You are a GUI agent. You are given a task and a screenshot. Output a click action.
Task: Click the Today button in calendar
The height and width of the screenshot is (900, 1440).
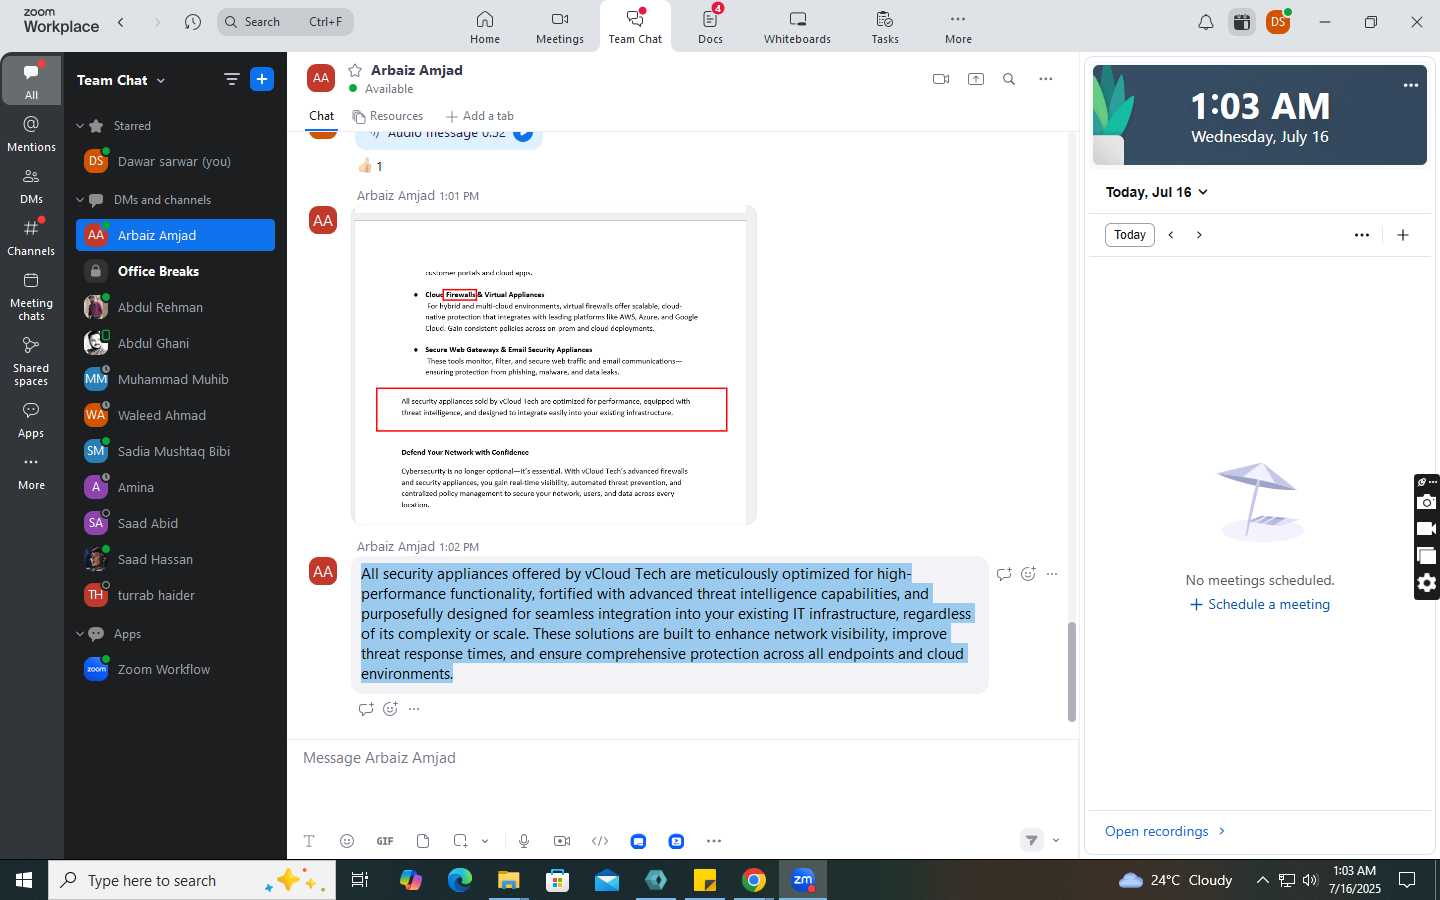point(1130,235)
